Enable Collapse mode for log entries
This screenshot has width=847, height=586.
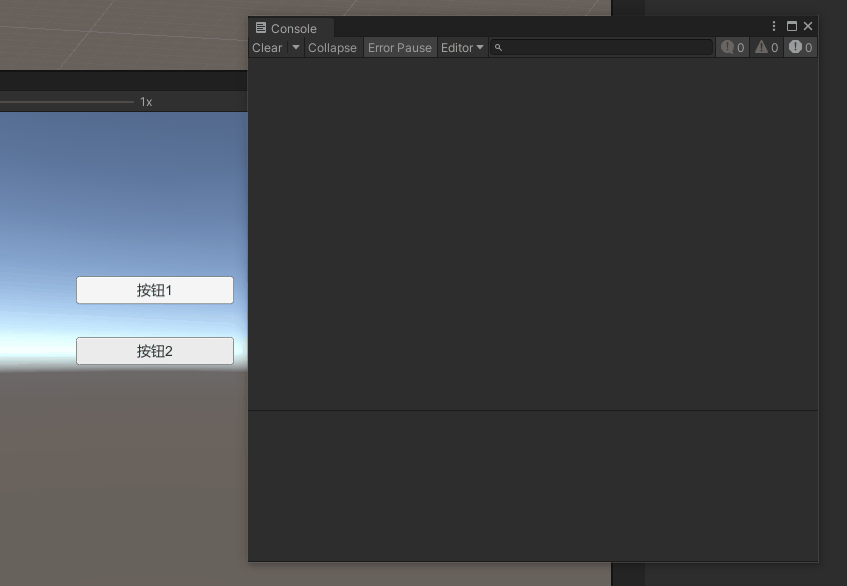(x=332, y=47)
